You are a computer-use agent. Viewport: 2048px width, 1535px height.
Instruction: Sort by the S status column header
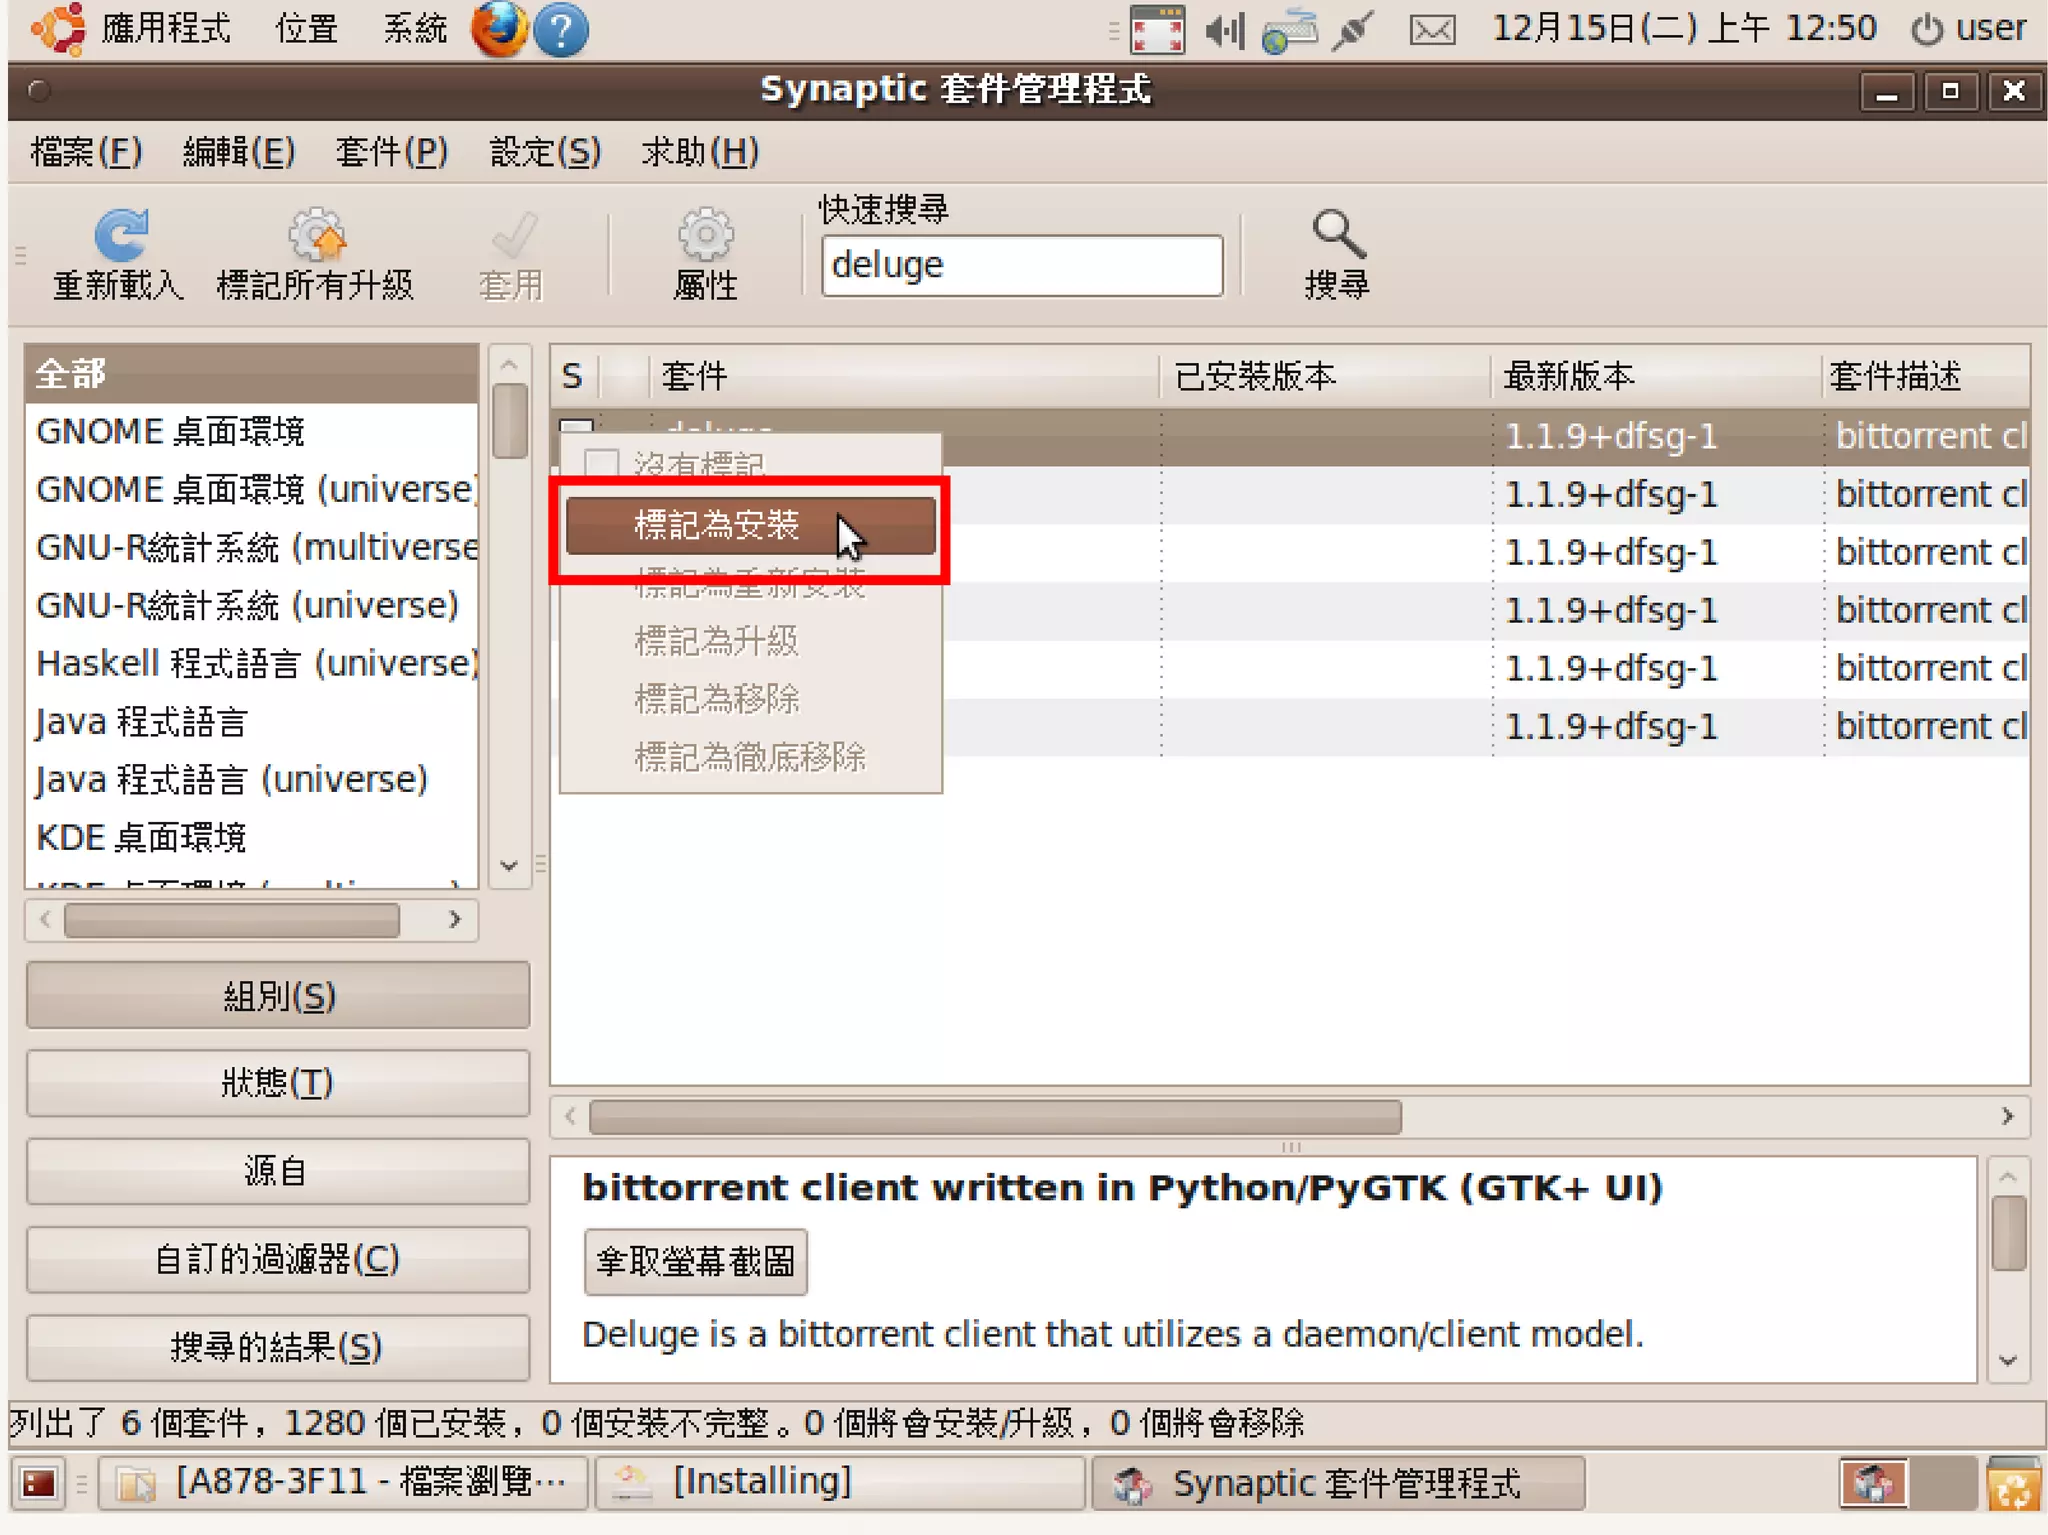click(x=573, y=377)
